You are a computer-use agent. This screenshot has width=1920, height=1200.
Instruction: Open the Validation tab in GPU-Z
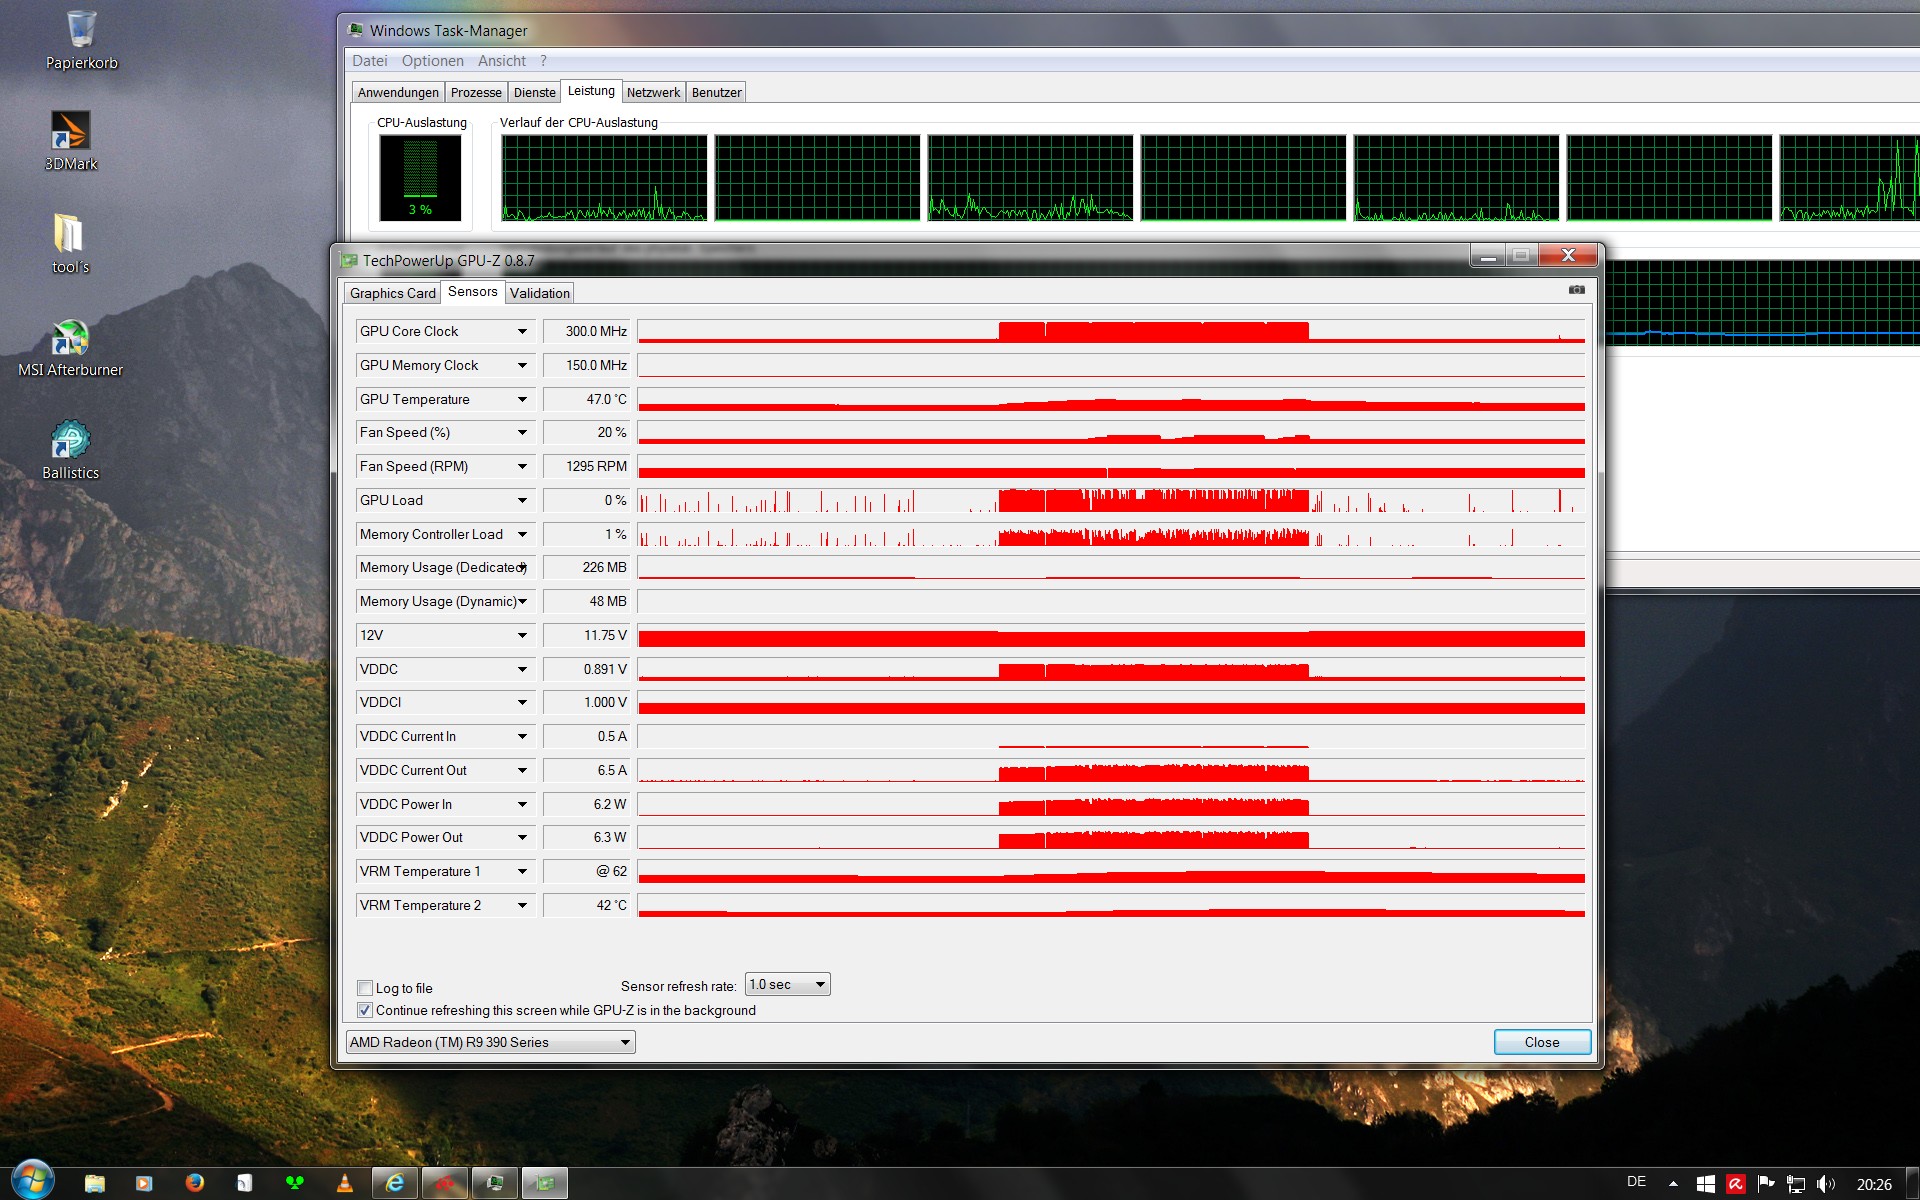pos(539,293)
